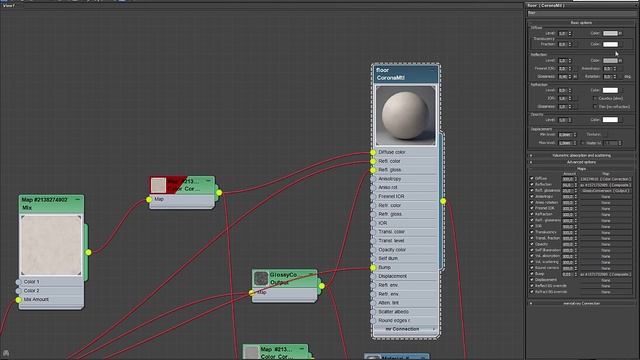Open the Diffuse Color Correction map button
Viewport: 640px width, 360px height.
[606, 179]
